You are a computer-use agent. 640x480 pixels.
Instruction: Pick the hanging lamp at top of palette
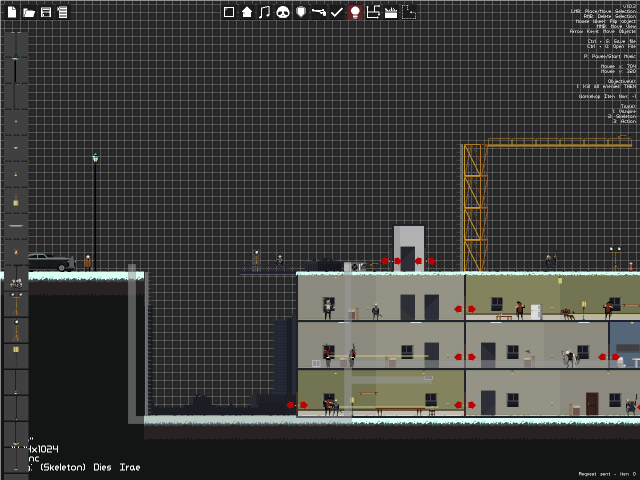pyautogui.click(x=16, y=45)
